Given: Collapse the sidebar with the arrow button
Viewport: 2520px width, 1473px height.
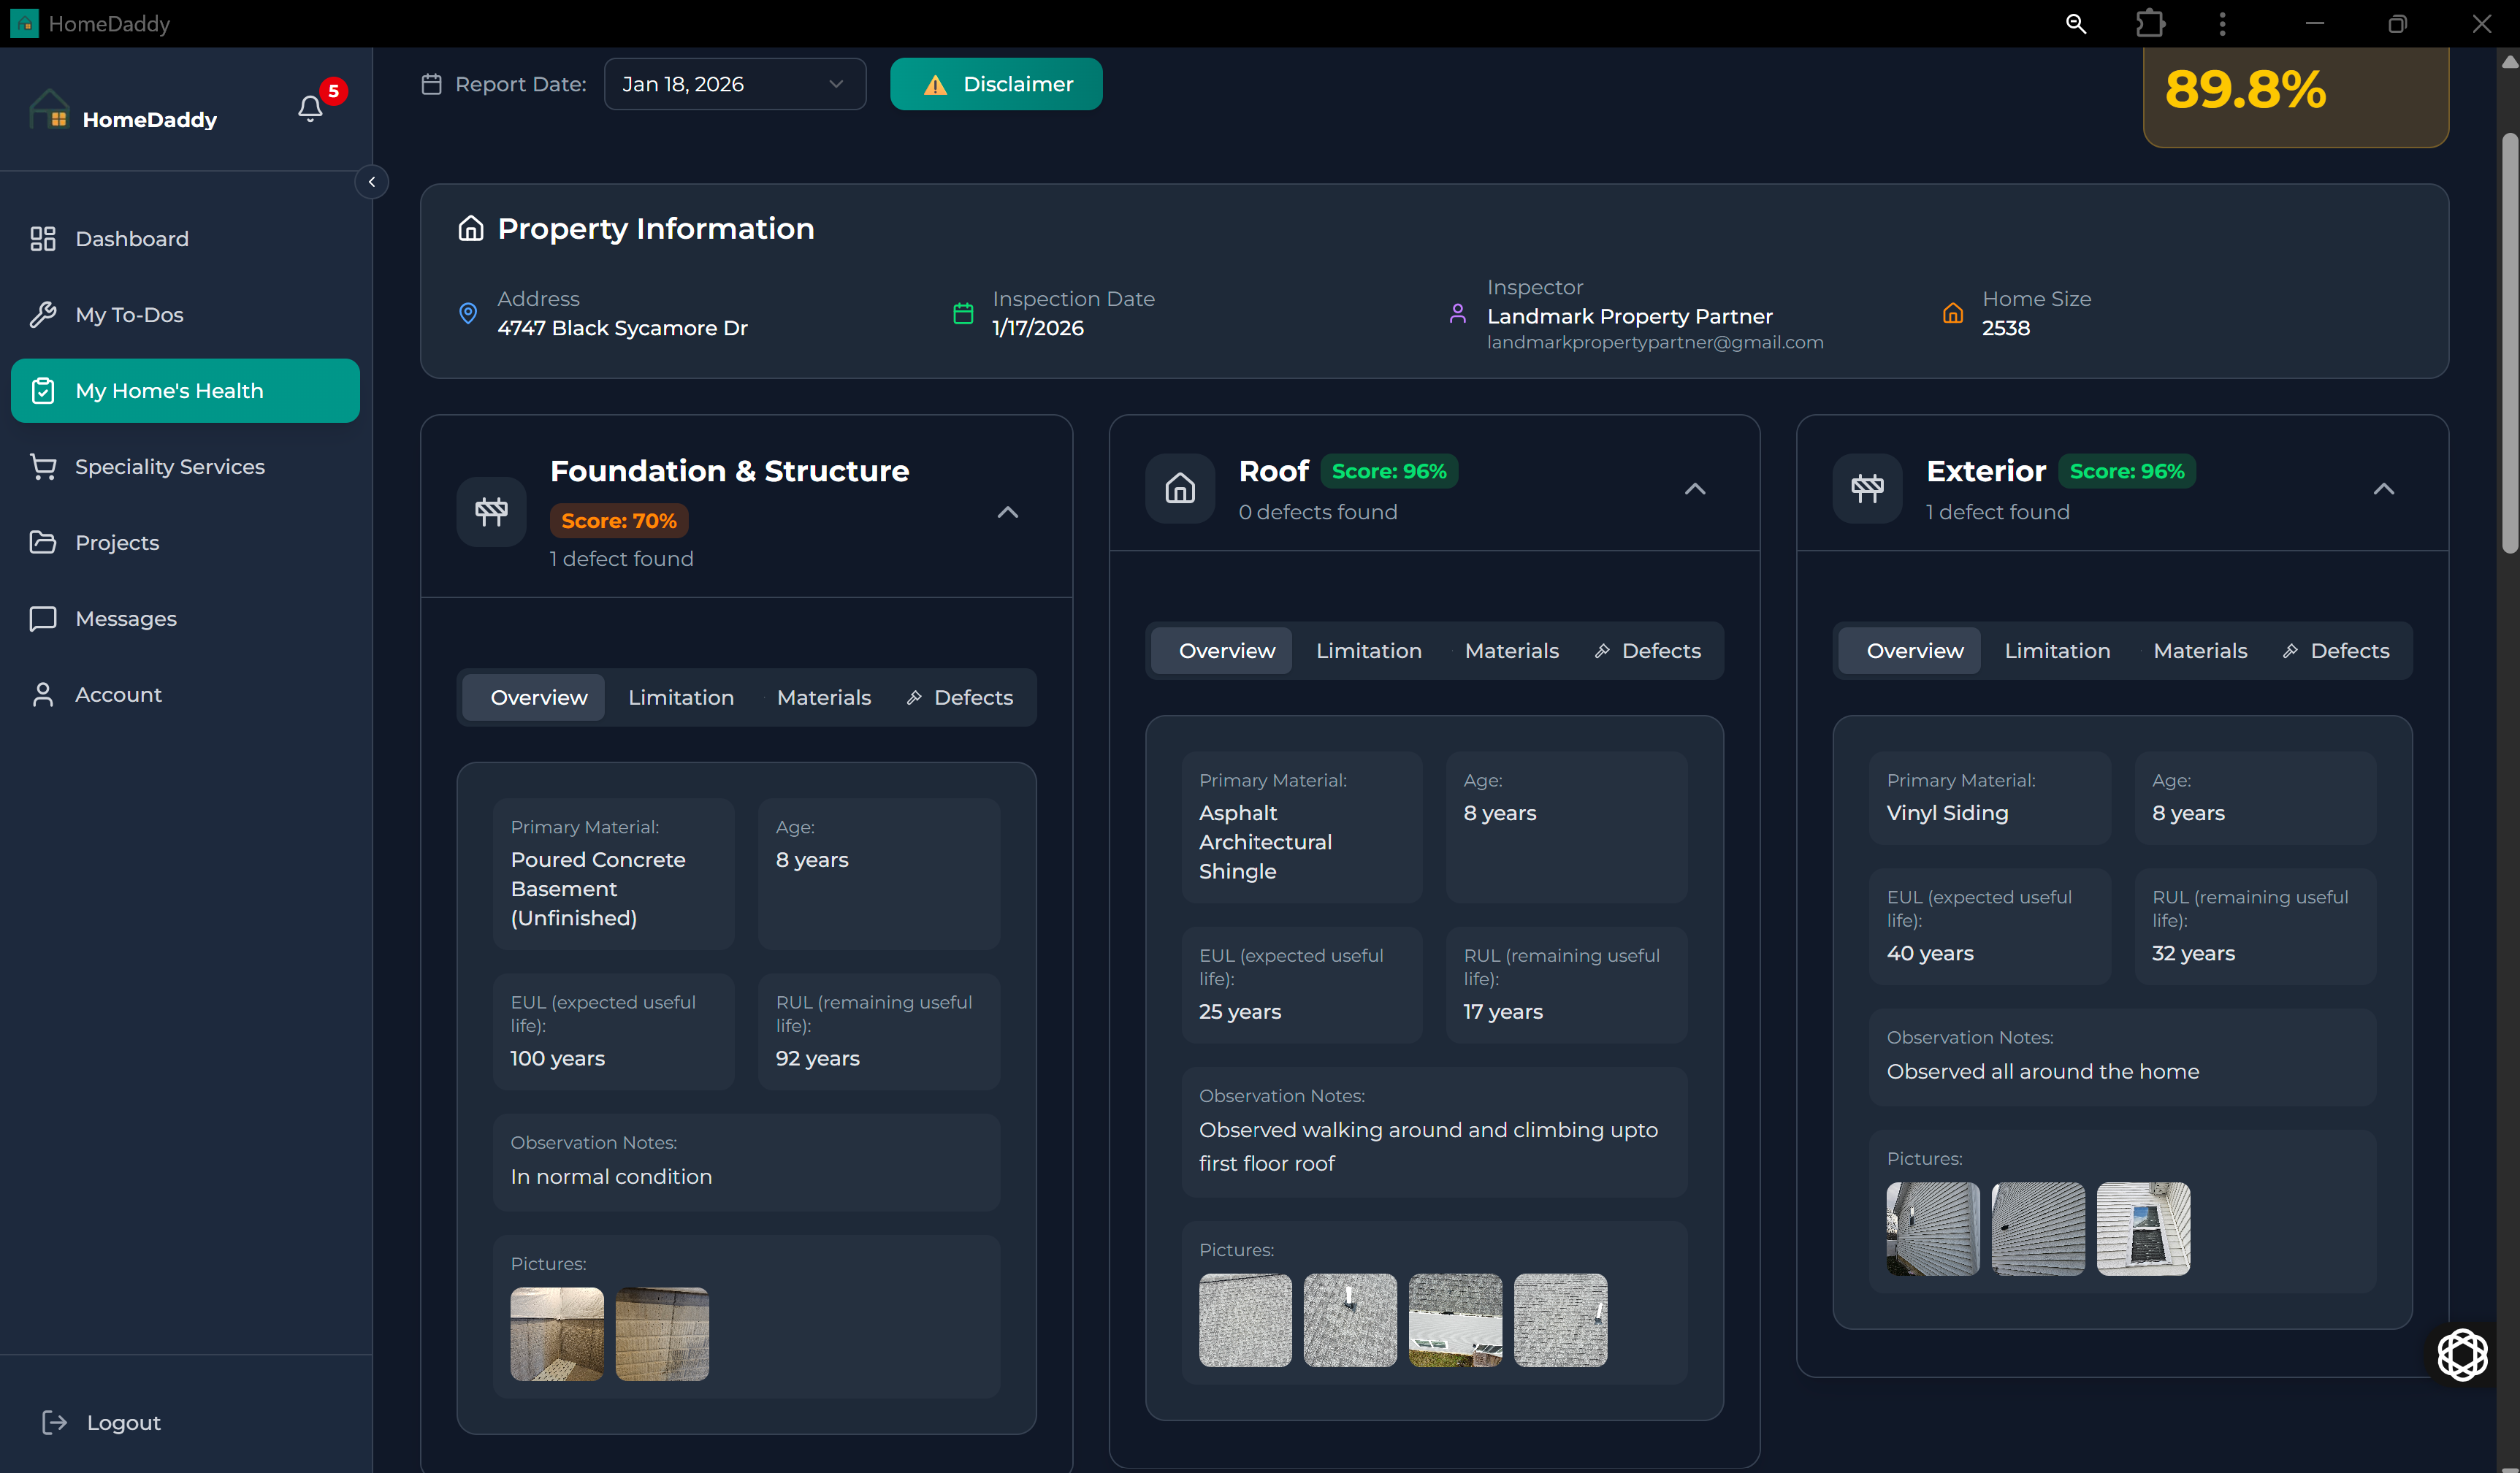Looking at the screenshot, I should [x=372, y=182].
